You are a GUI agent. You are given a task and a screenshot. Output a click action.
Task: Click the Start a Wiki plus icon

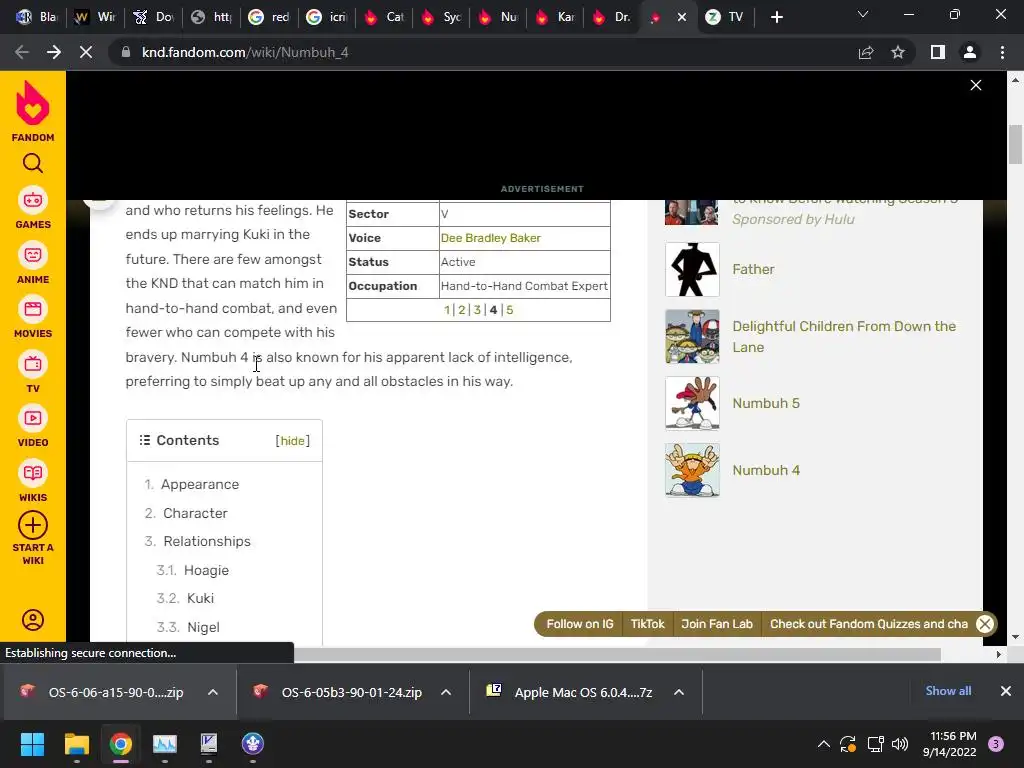click(x=33, y=525)
